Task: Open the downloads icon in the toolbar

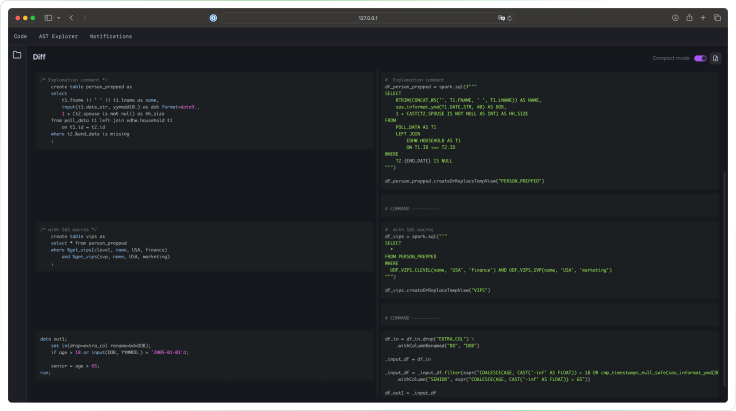Action: [x=675, y=18]
